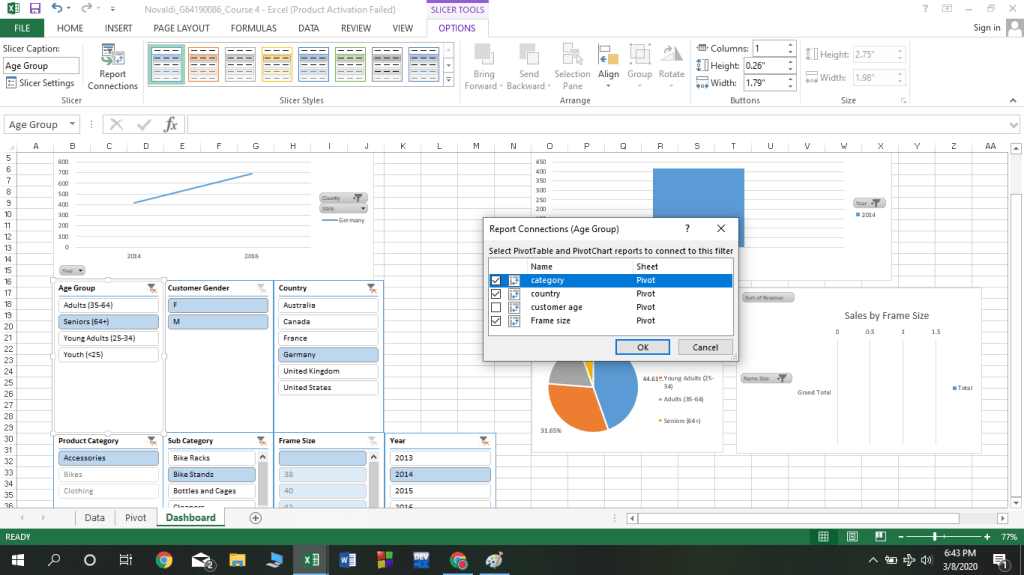Open the Align dropdown menu

pos(608,66)
